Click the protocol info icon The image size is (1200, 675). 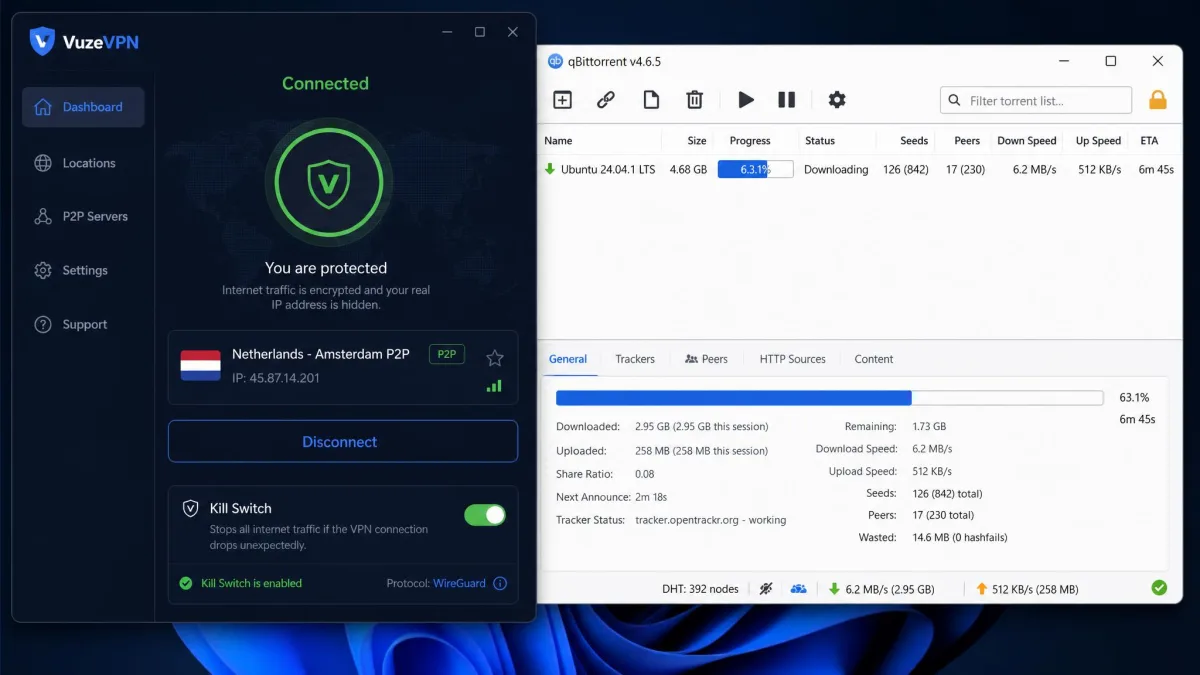(x=500, y=583)
